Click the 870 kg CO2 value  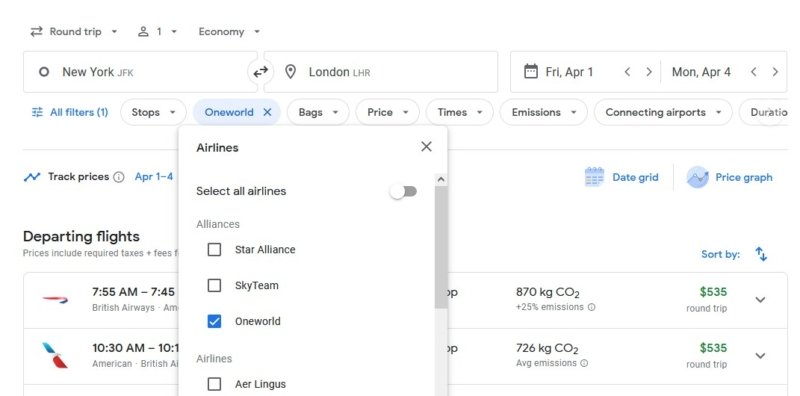point(547,292)
